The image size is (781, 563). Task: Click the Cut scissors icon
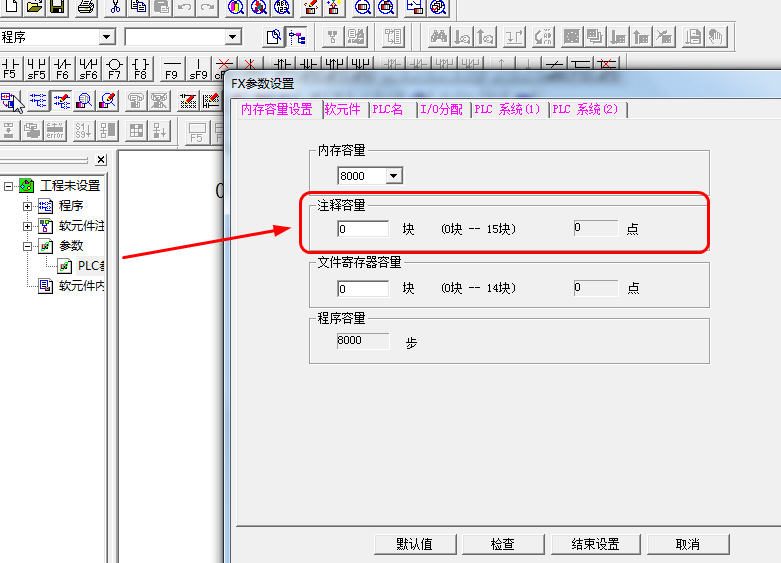(x=115, y=8)
